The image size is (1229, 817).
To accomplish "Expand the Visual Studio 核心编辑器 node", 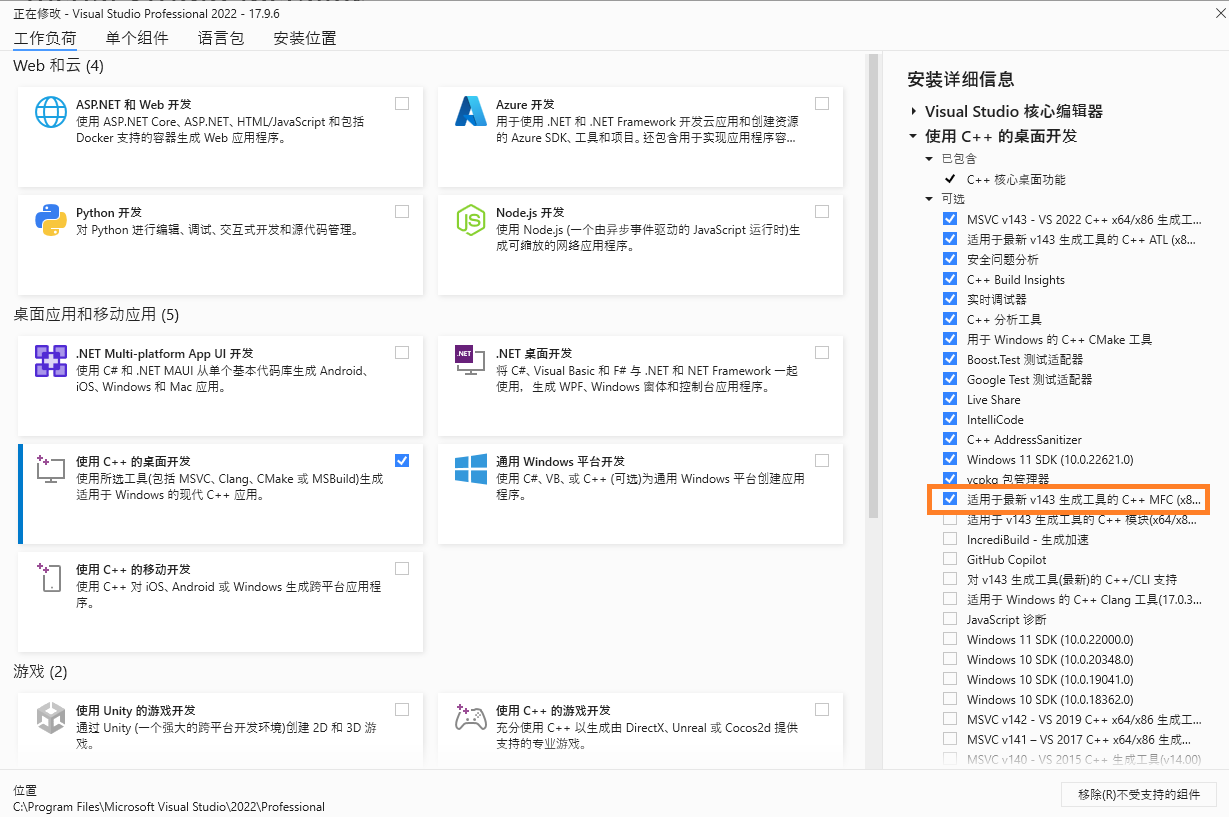I will [913, 111].
